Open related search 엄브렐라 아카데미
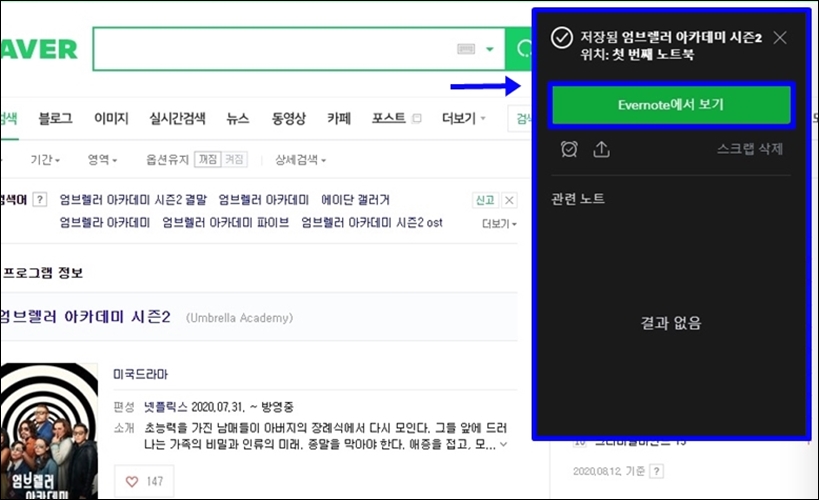The width and height of the screenshot is (819, 500). pos(104,223)
